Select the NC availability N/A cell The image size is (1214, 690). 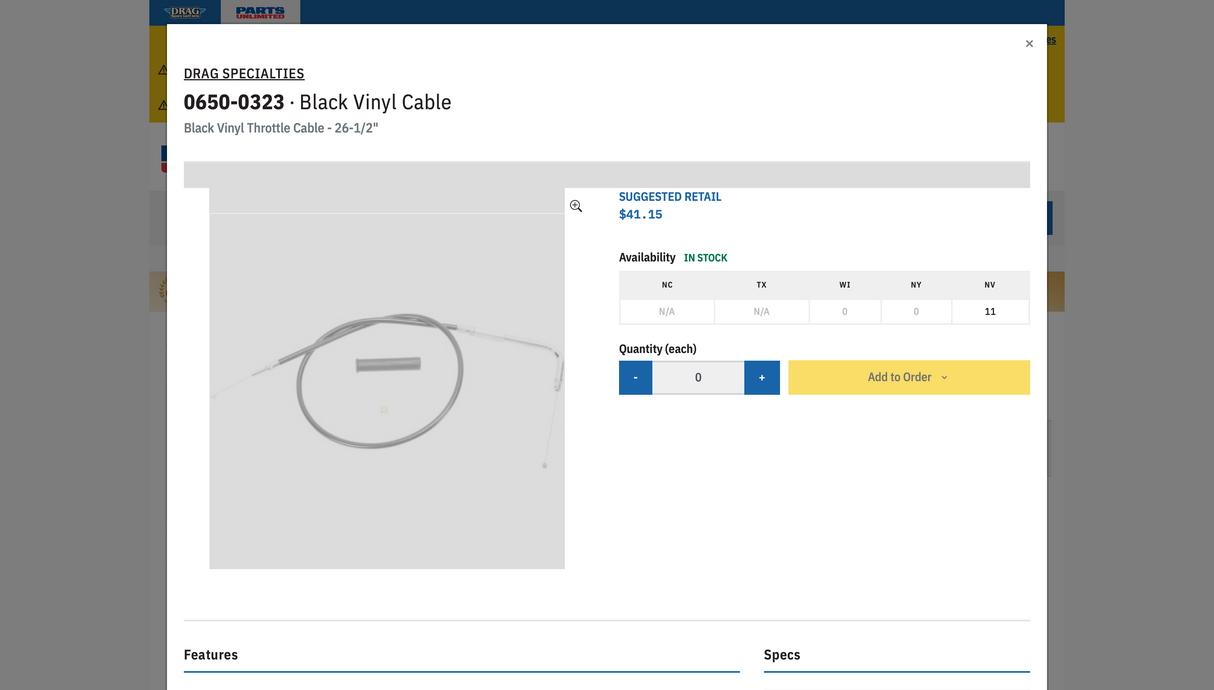[667, 312]
